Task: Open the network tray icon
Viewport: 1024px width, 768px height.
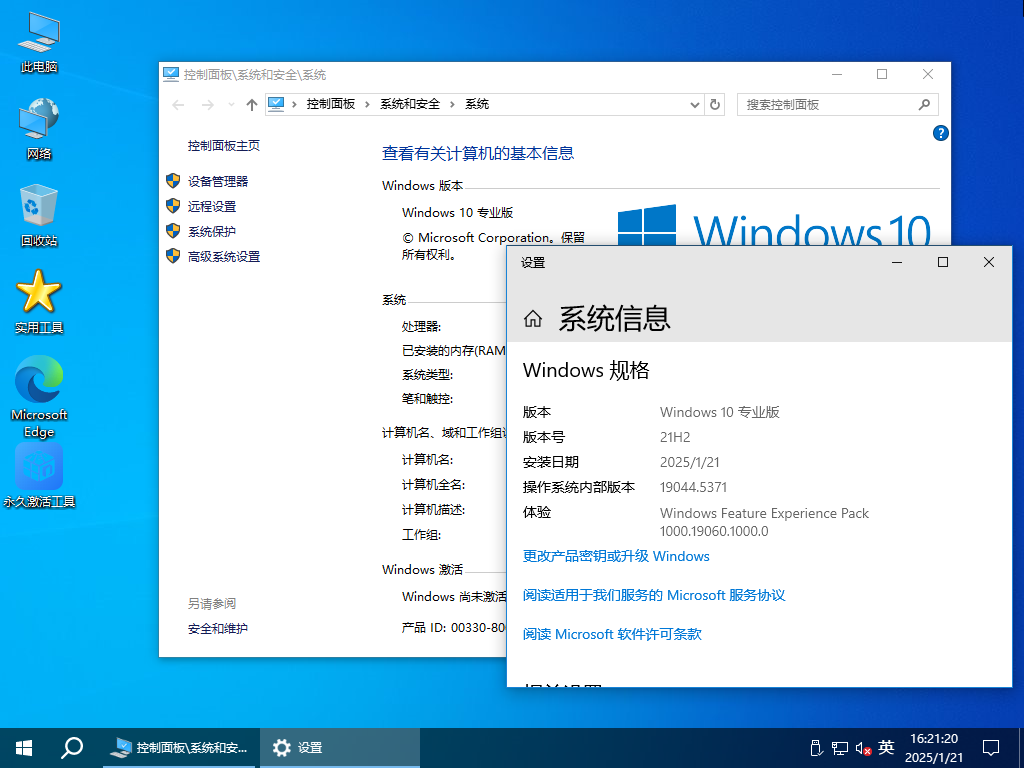Action: pyautogui.click(x=840, y=748)
